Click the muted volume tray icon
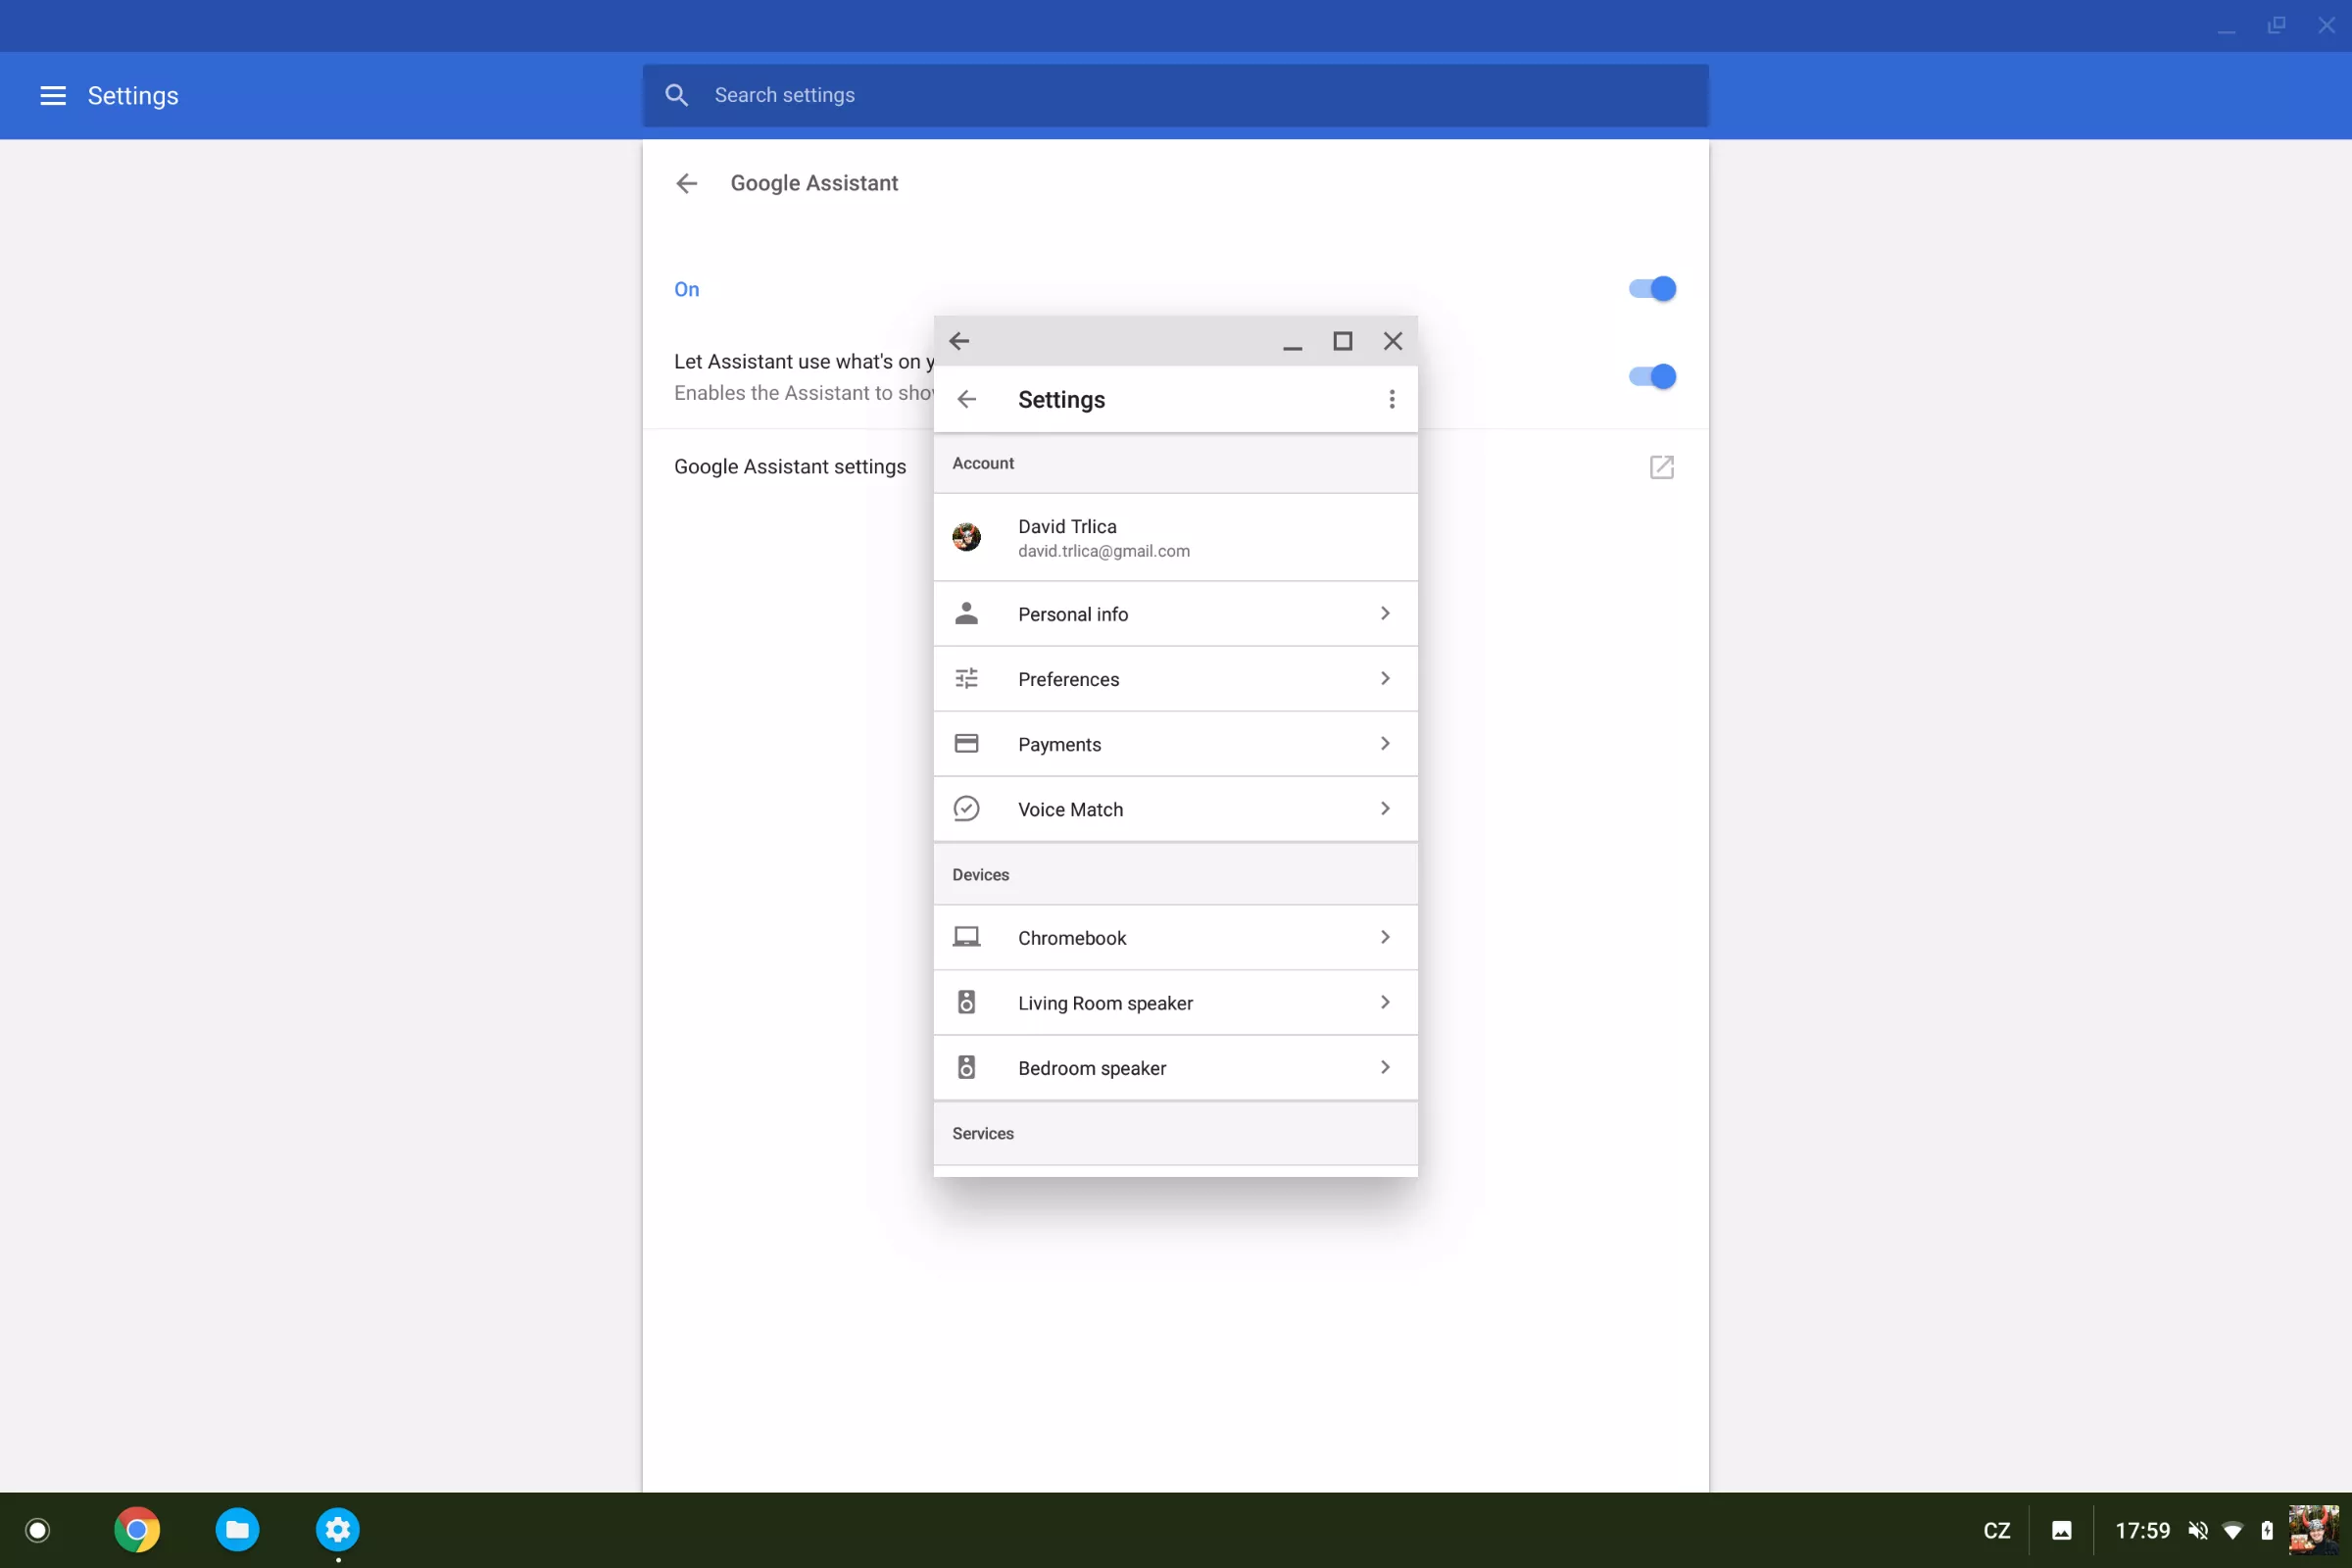 tap(2197, 1531)
